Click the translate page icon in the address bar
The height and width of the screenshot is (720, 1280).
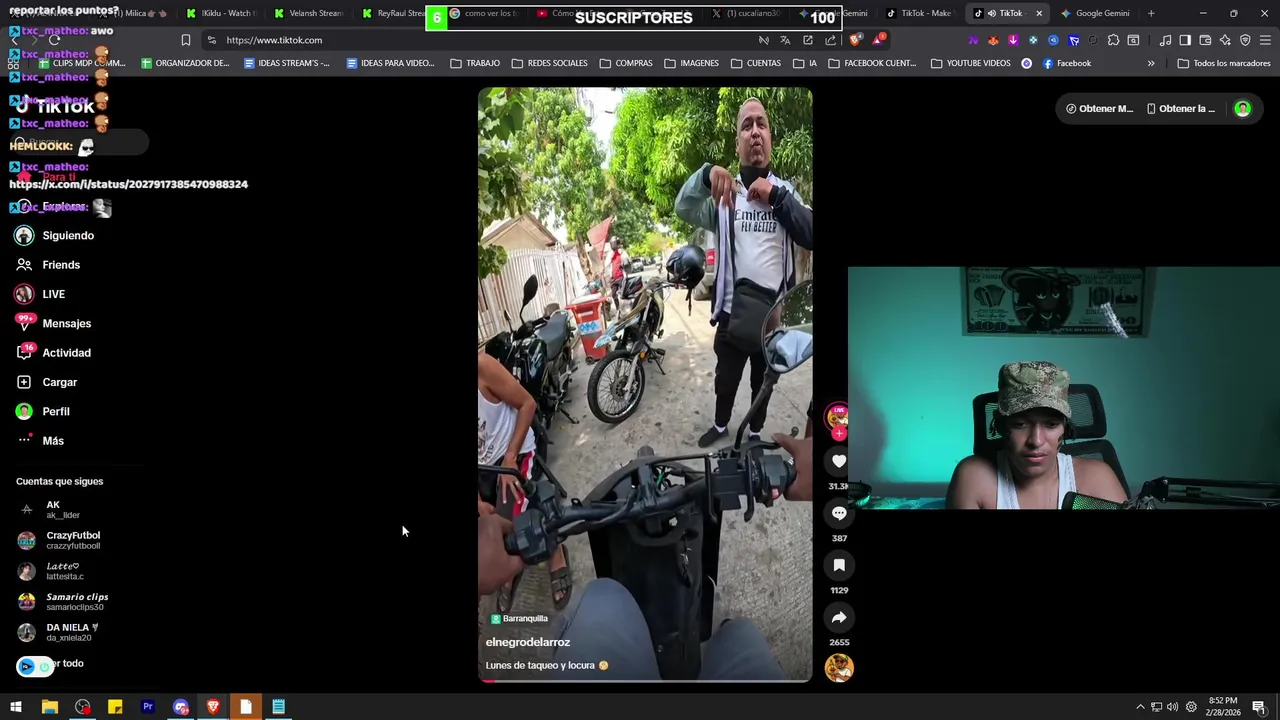point(785,40)
